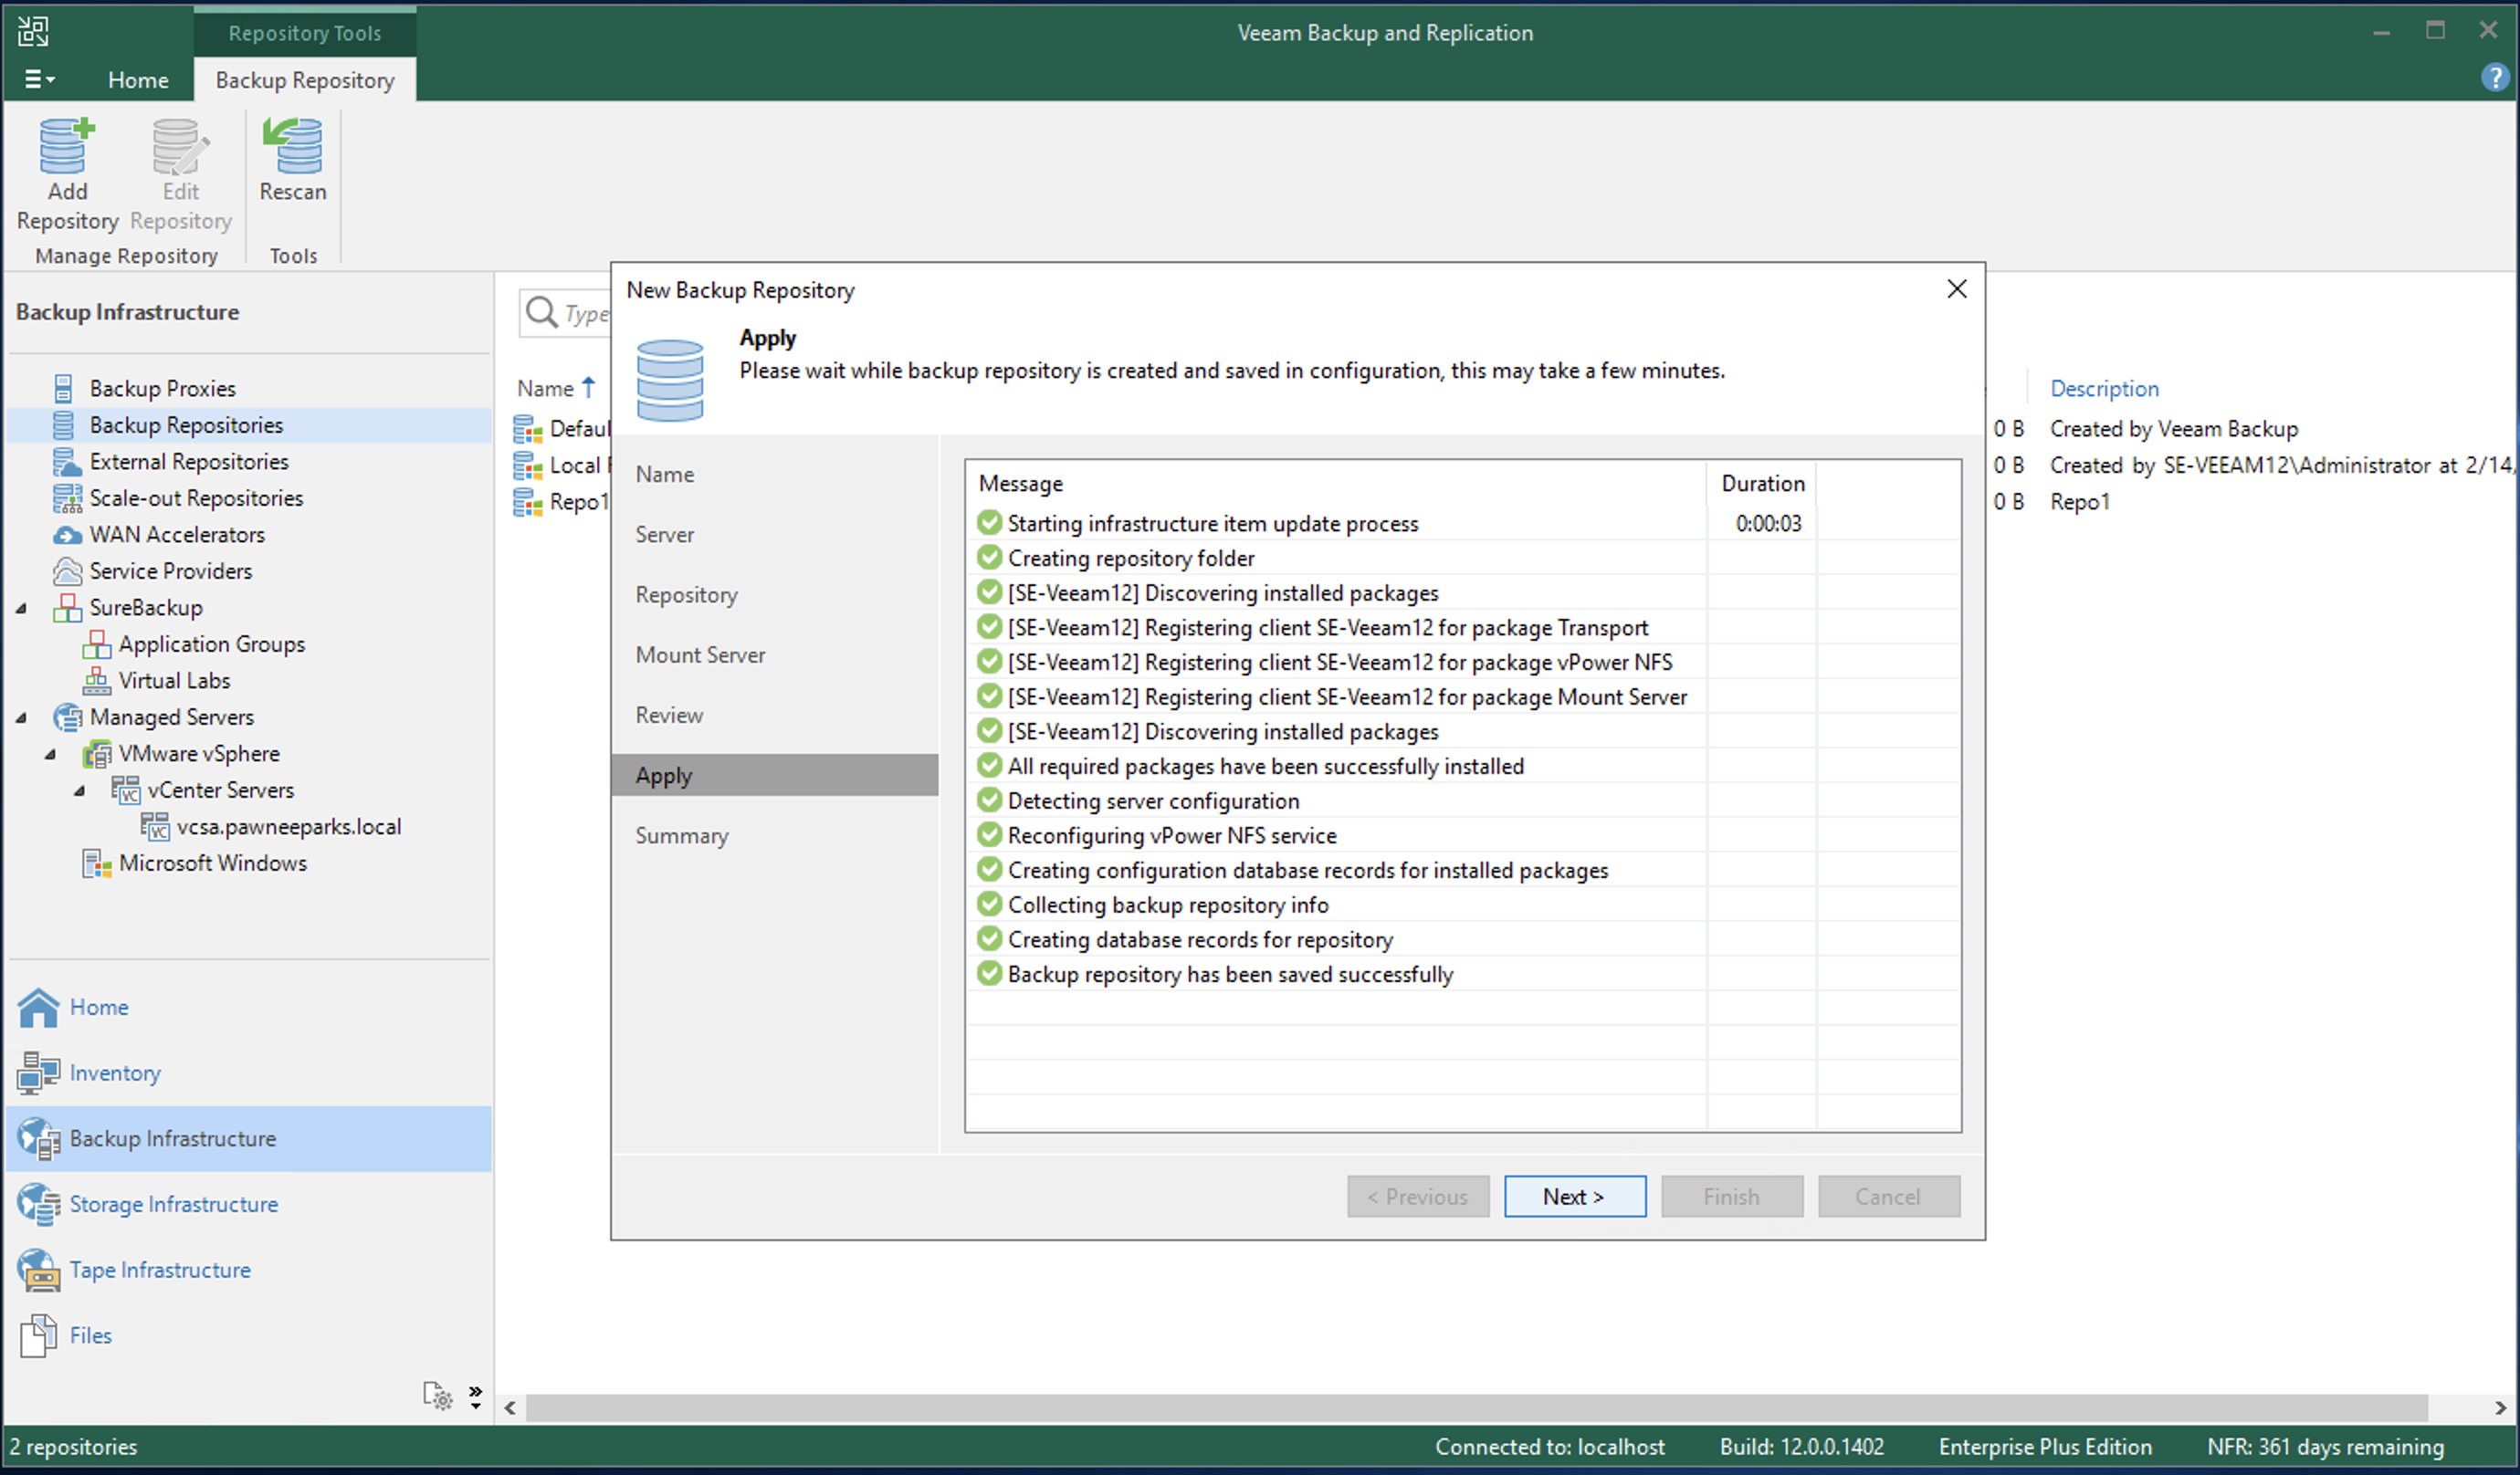This screenshot has height=1475, width=2520.
Task: Click the Next button in wizard
Action: coord(1574,1196)
